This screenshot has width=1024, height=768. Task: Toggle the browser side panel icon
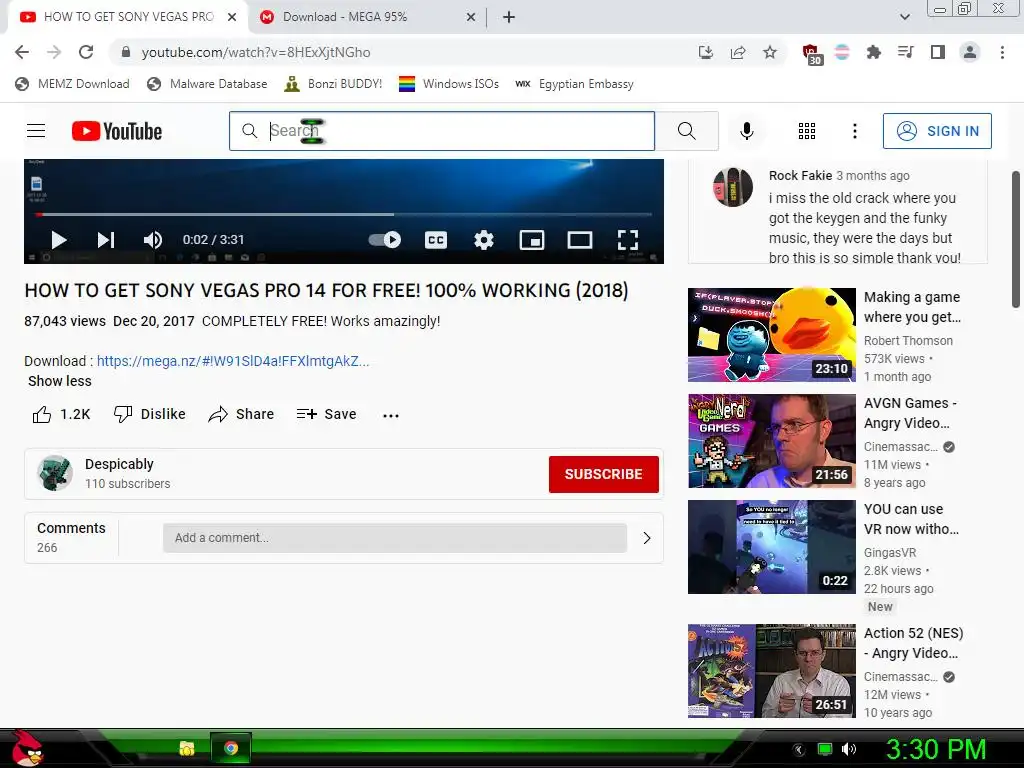coord(938,52)
